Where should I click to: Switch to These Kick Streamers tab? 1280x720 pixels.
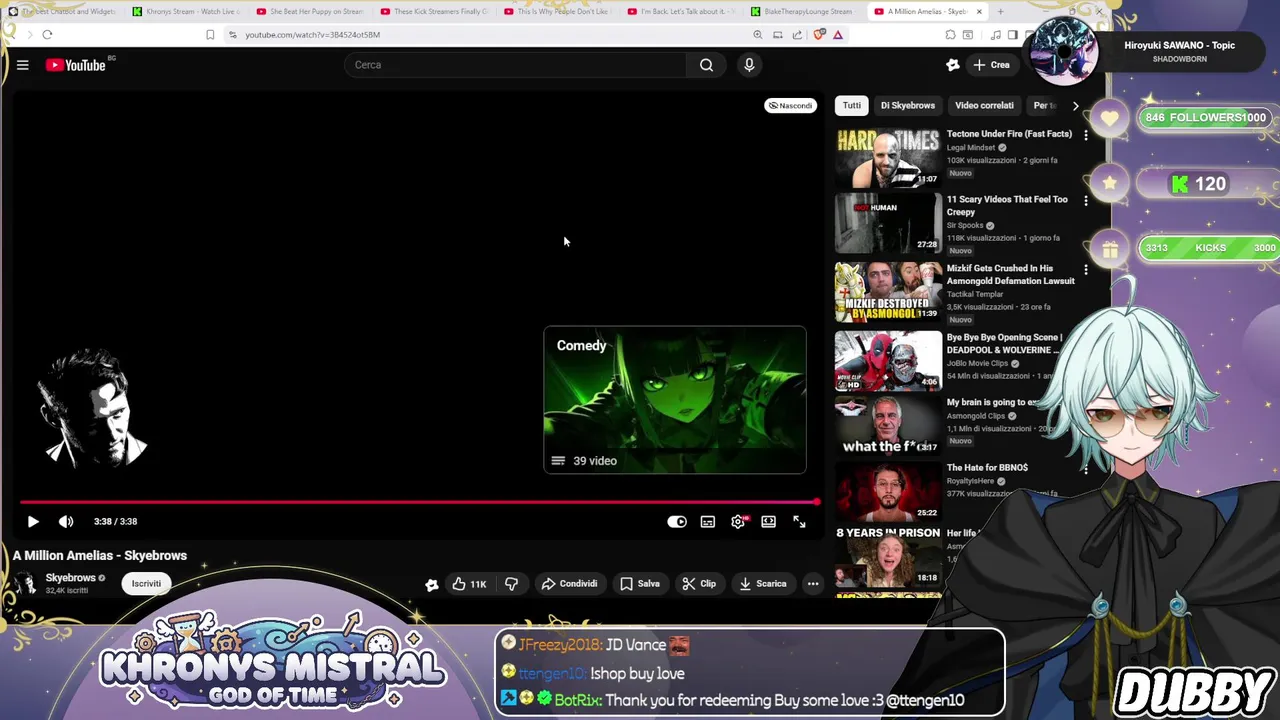(434, 12)
